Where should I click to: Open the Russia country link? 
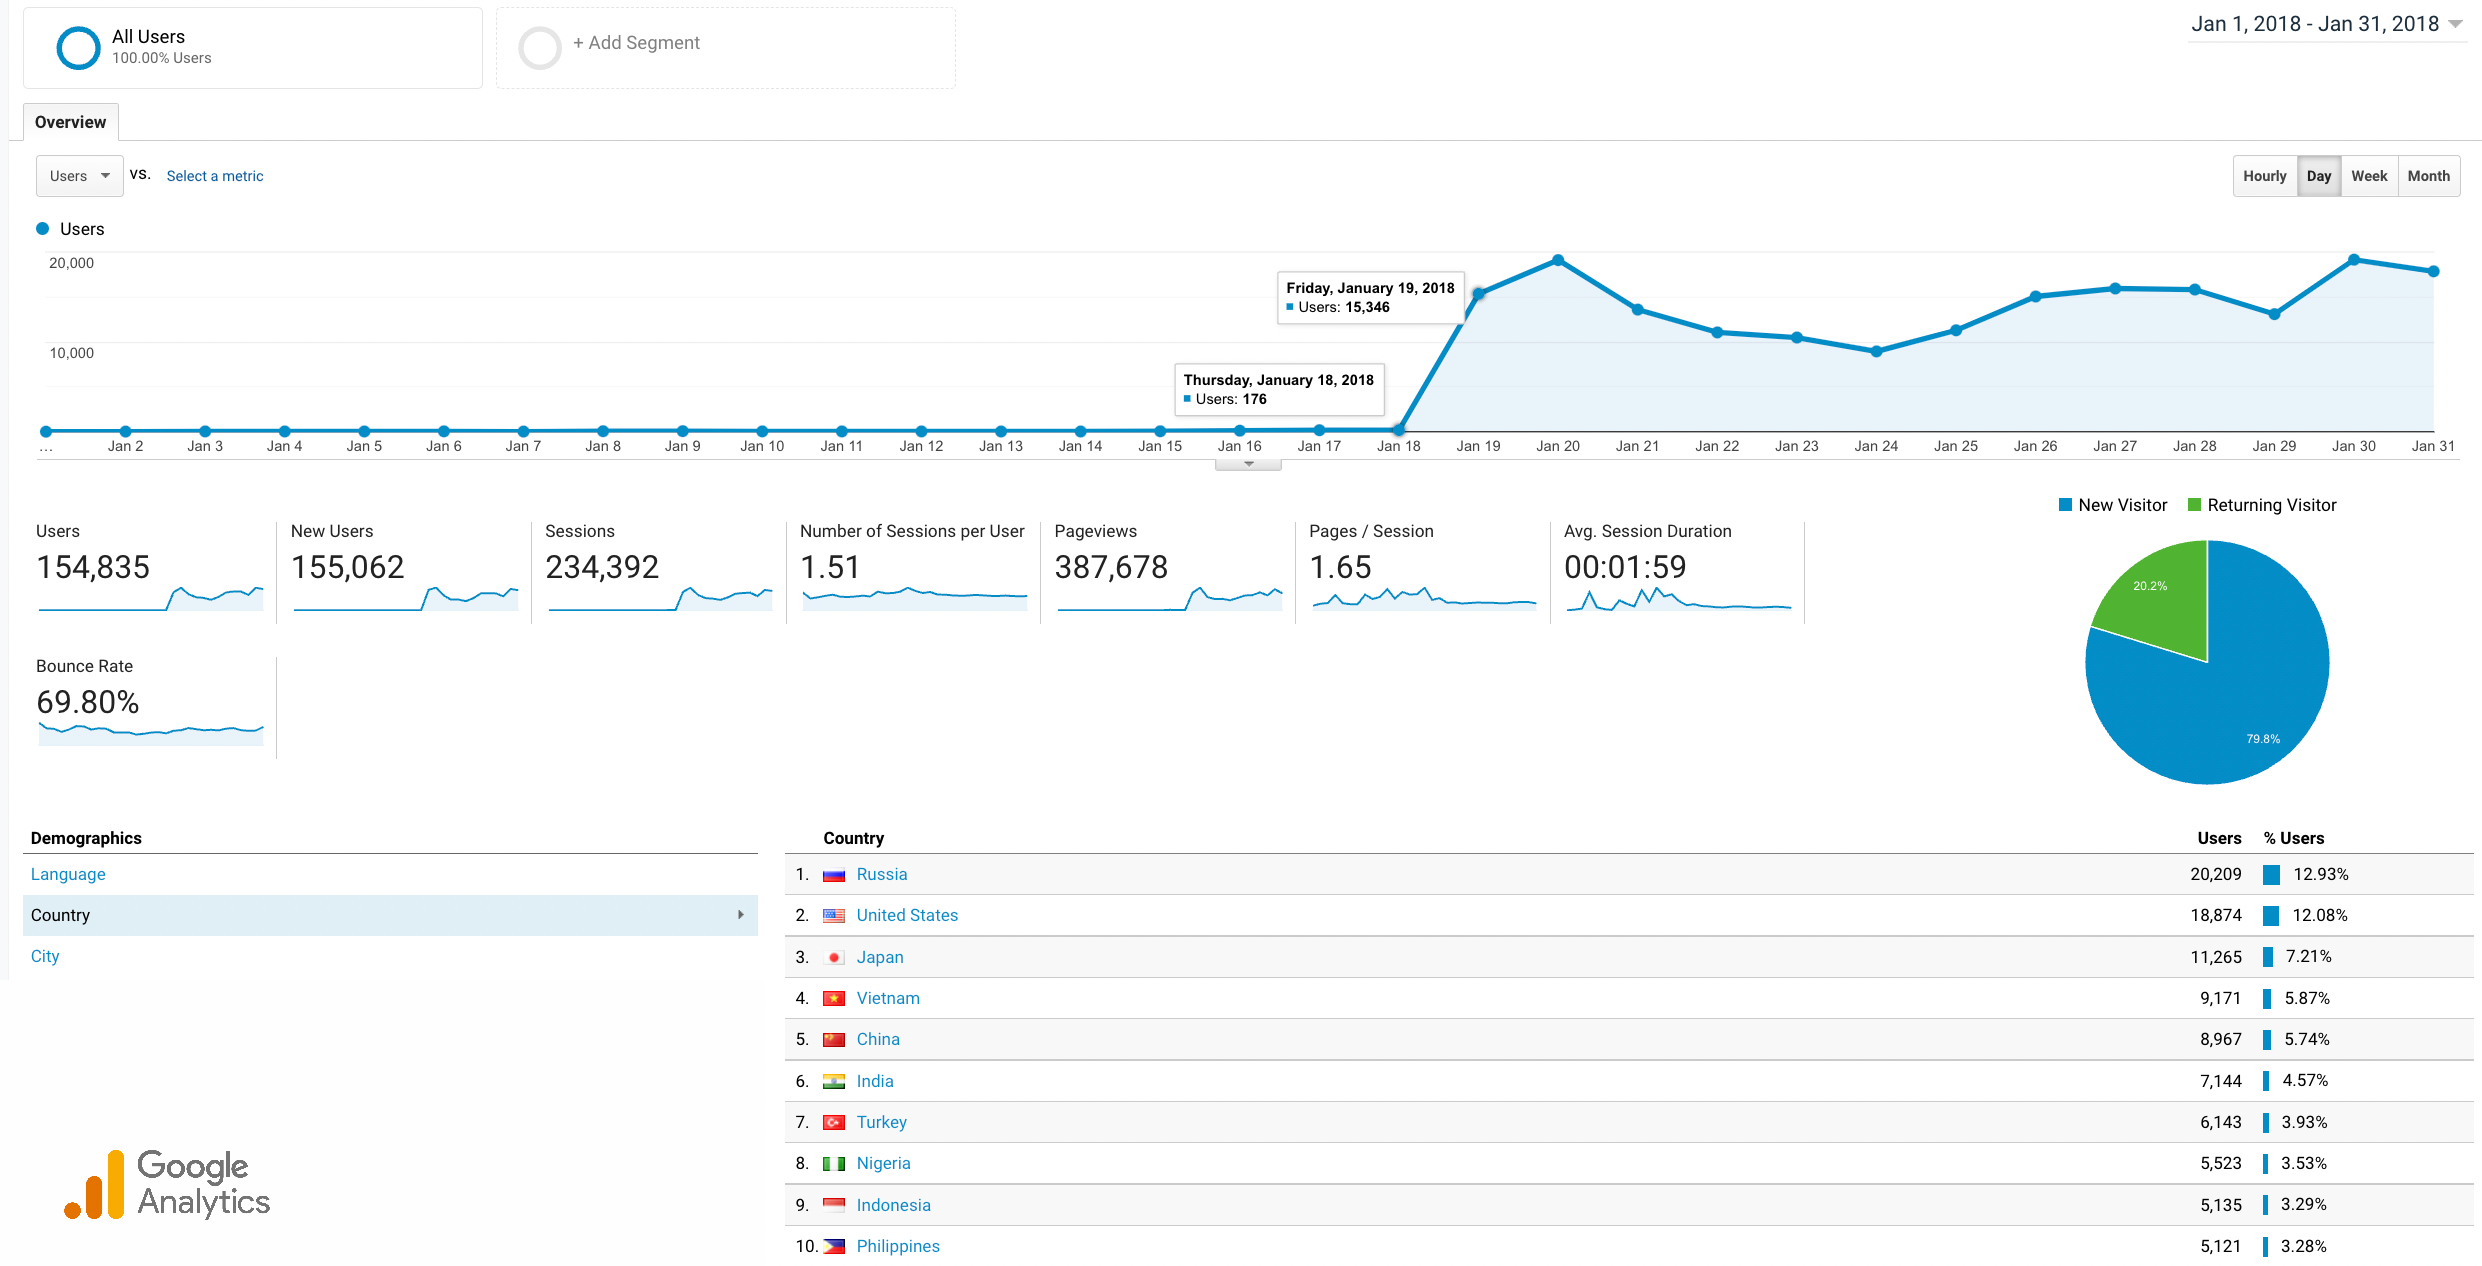click(882, 874)
